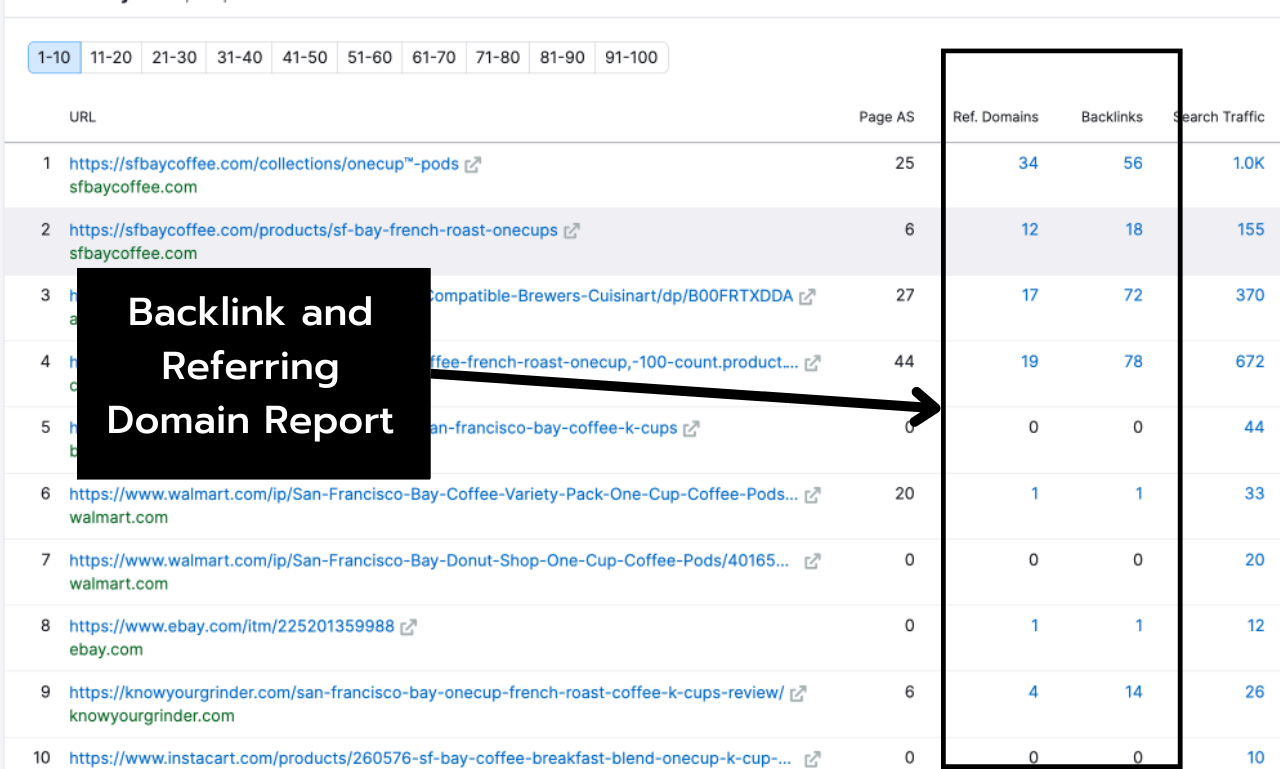Sort the table by the Page AS column header

pos(886,116)
